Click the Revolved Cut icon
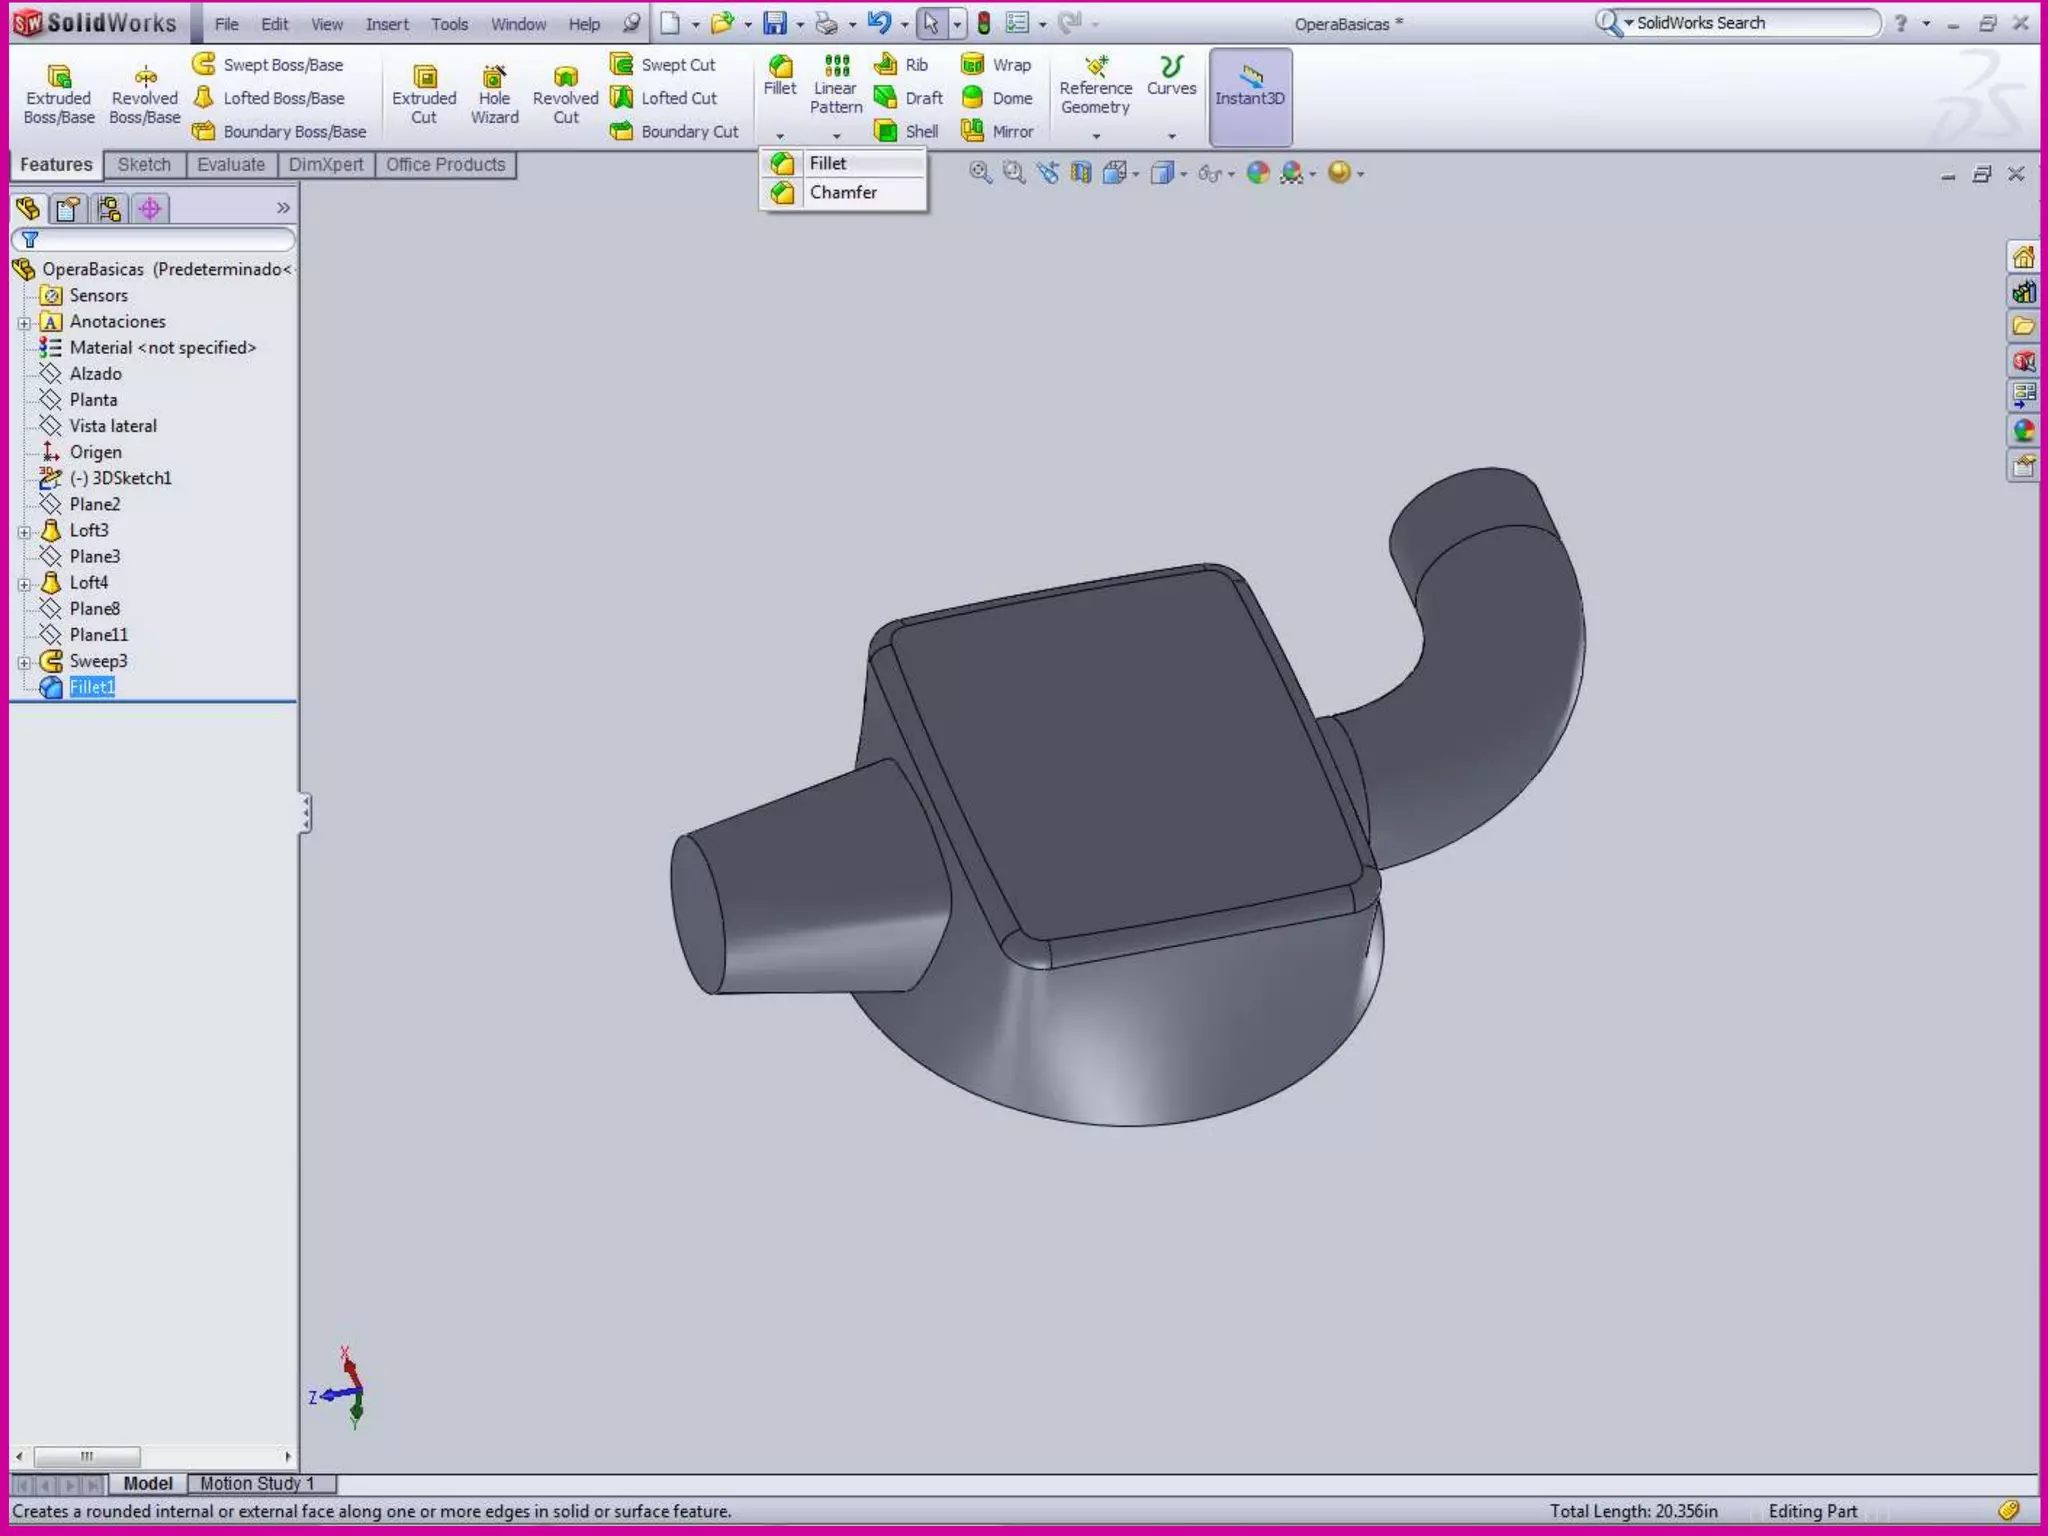Screen dimensions: 2048x1536 (565, 76)
